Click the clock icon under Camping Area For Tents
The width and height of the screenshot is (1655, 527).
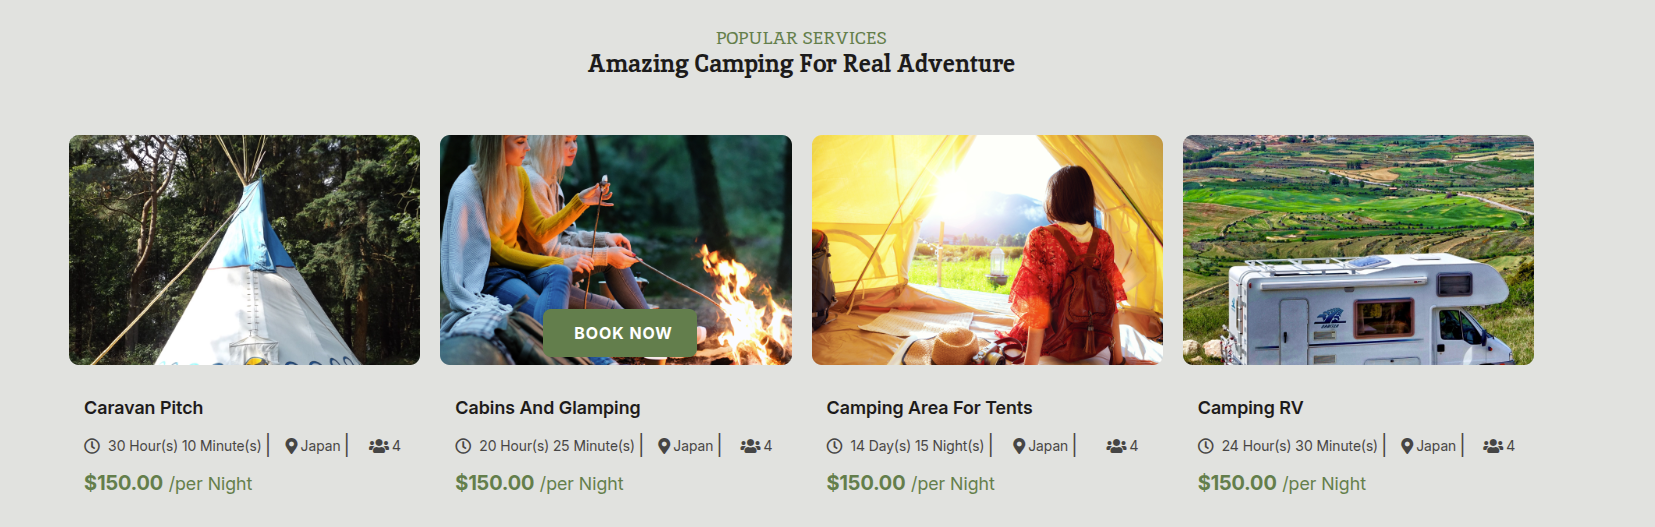point(835,446)
